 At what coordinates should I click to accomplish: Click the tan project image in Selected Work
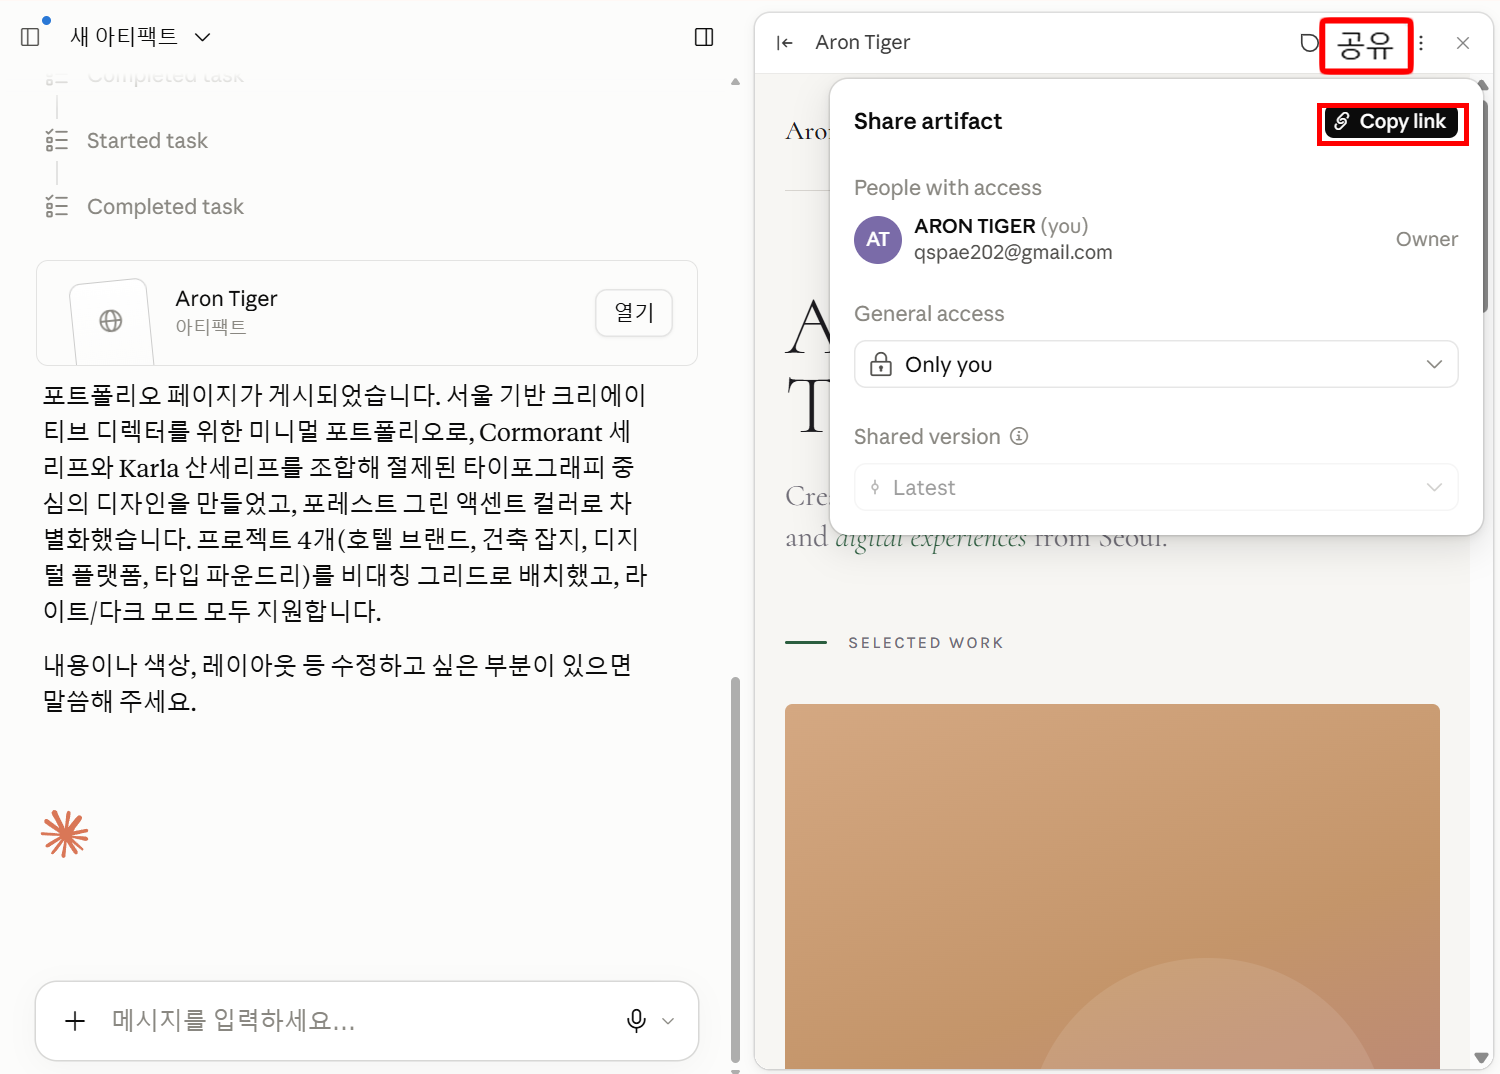1112,886
